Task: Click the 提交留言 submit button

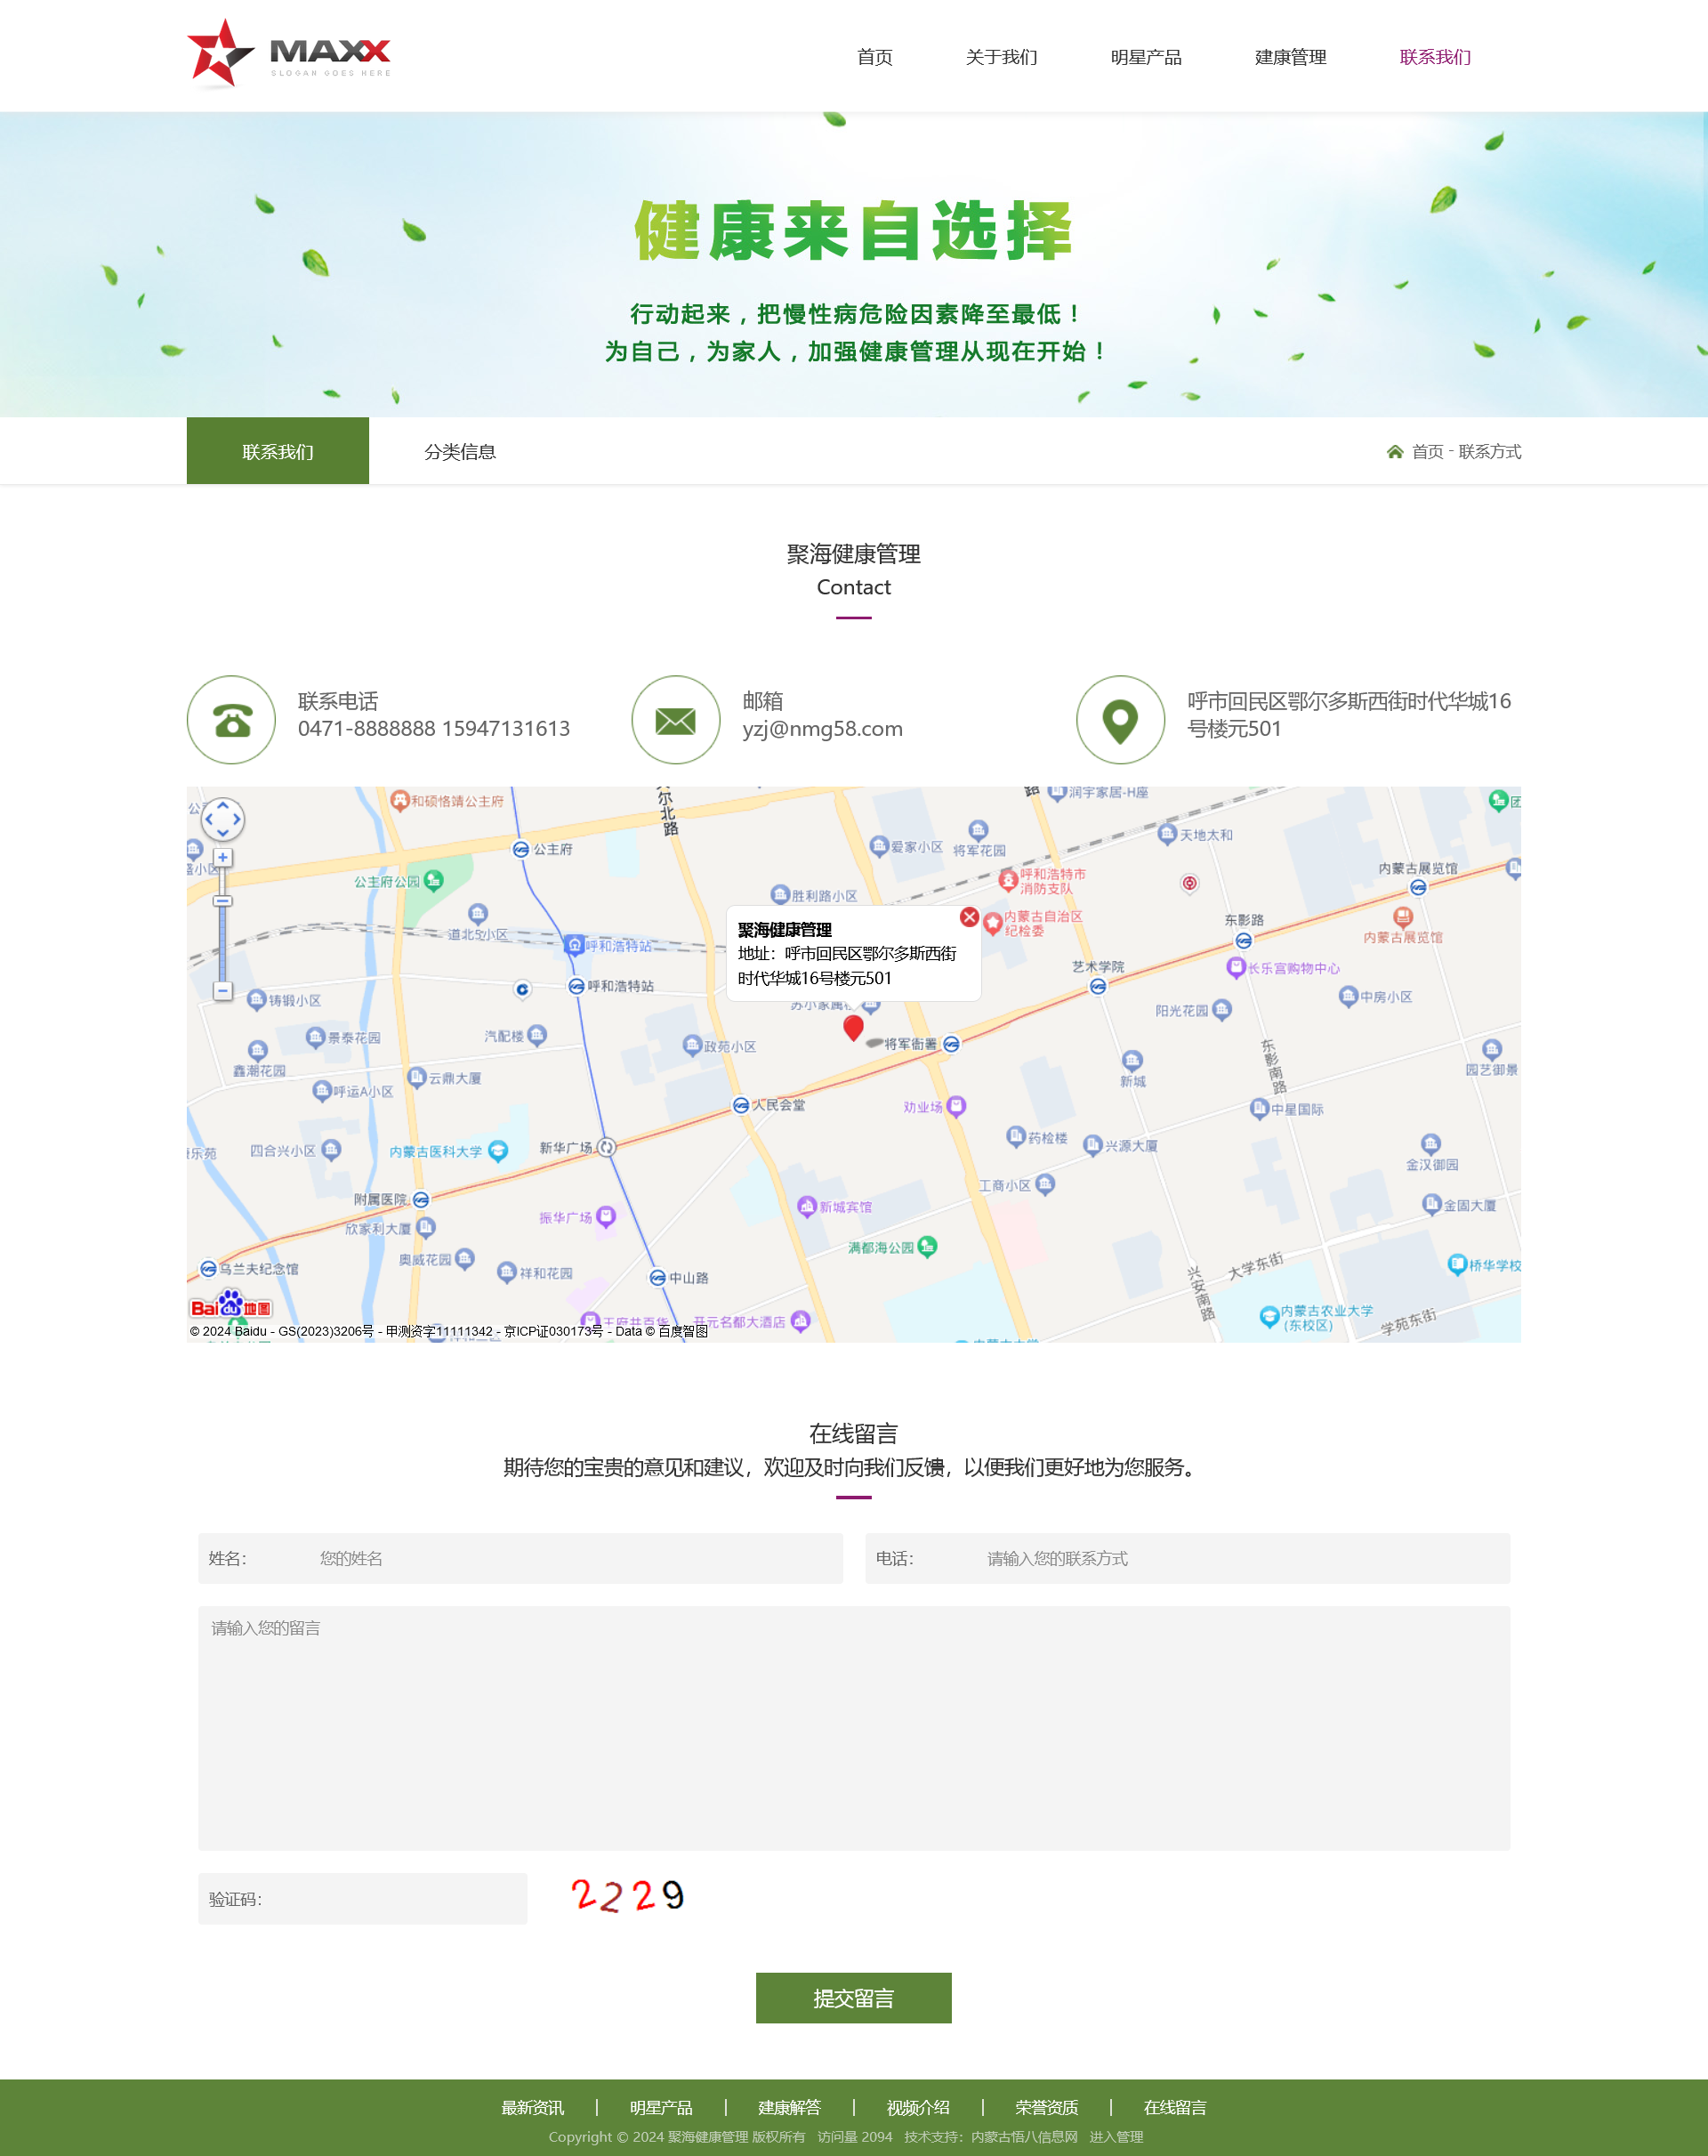Action: point(853,1998)
